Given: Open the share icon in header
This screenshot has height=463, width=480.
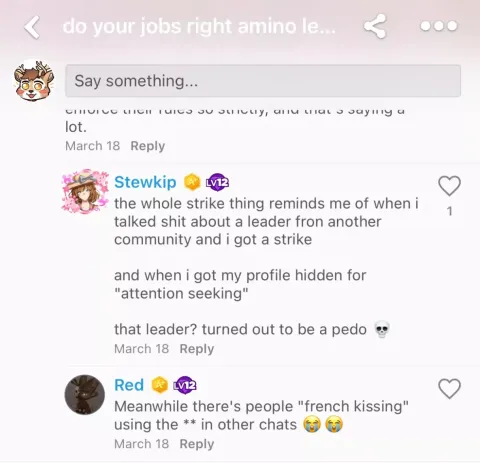Looking at the screenshot, I should click(x=375, y=26).
